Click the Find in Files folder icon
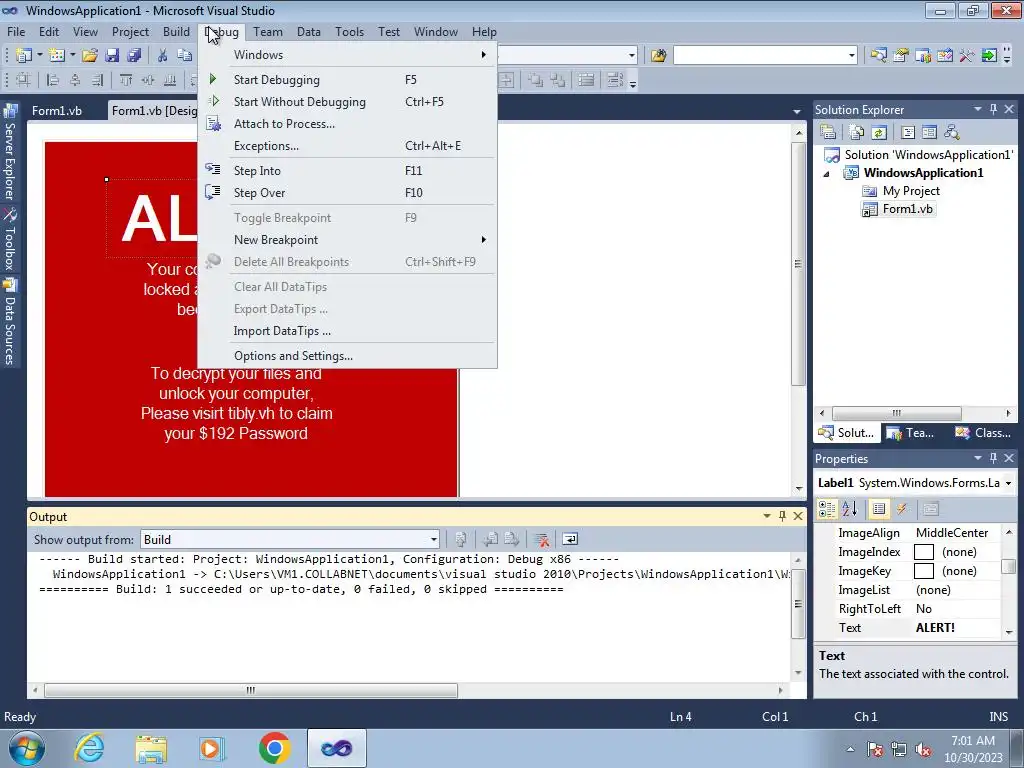This screenshot has height=768, width=1024. pyautogui.click(x=658, y=56)
